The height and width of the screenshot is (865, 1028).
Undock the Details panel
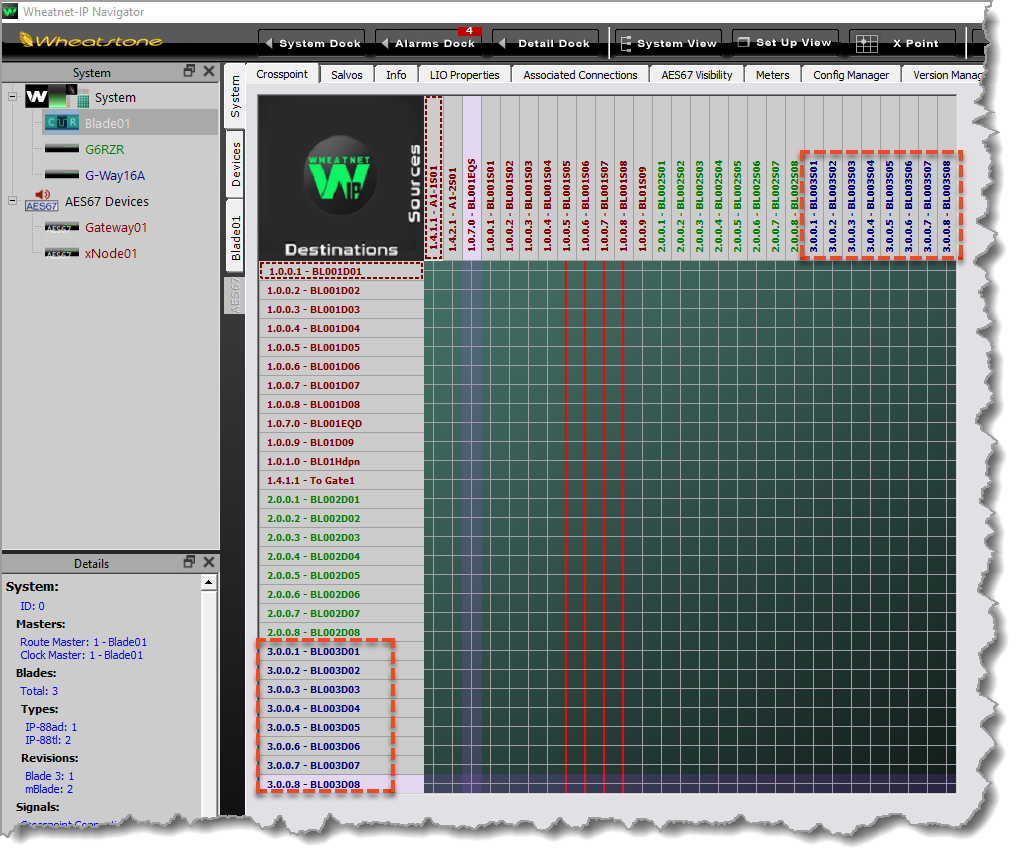pyautogui.click(x=189, y=563)
